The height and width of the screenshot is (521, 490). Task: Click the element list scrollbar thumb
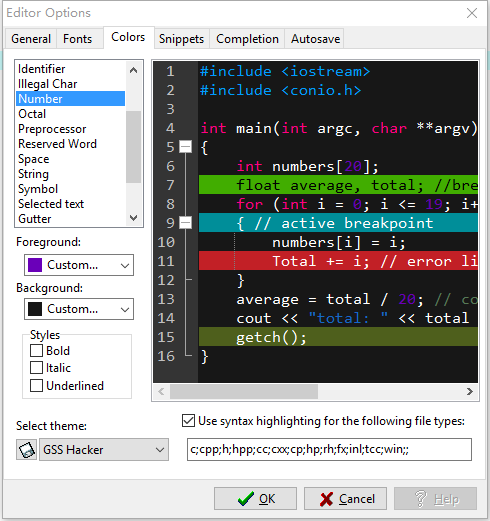(x=134, y=147)
